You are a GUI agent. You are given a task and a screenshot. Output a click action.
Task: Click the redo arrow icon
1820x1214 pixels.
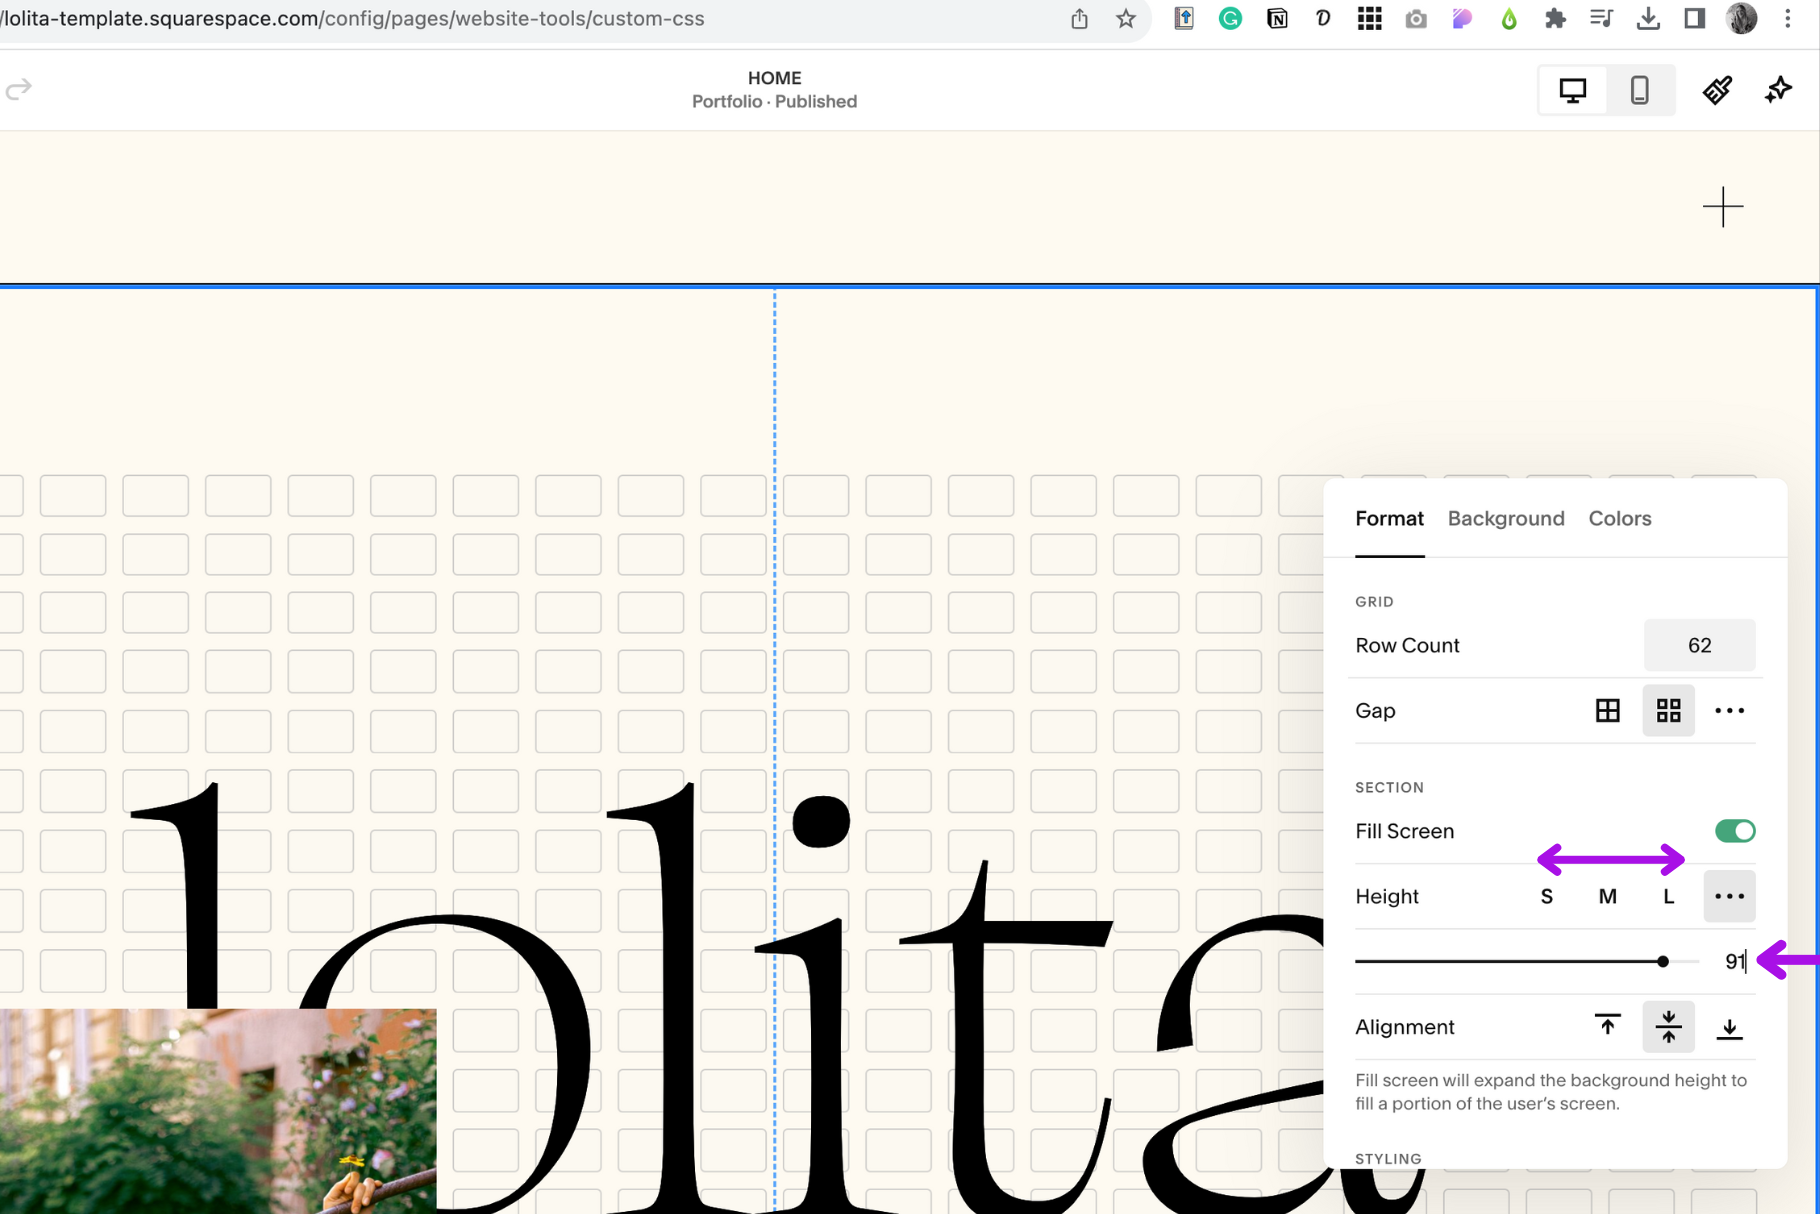pyautogui.click(x=19, y=90)
